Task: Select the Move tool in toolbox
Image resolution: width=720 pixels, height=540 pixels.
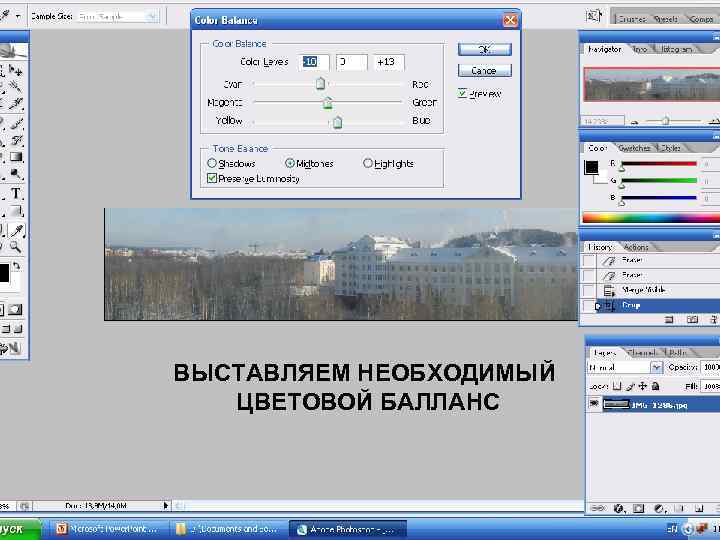Action: (x=16, y=70)
